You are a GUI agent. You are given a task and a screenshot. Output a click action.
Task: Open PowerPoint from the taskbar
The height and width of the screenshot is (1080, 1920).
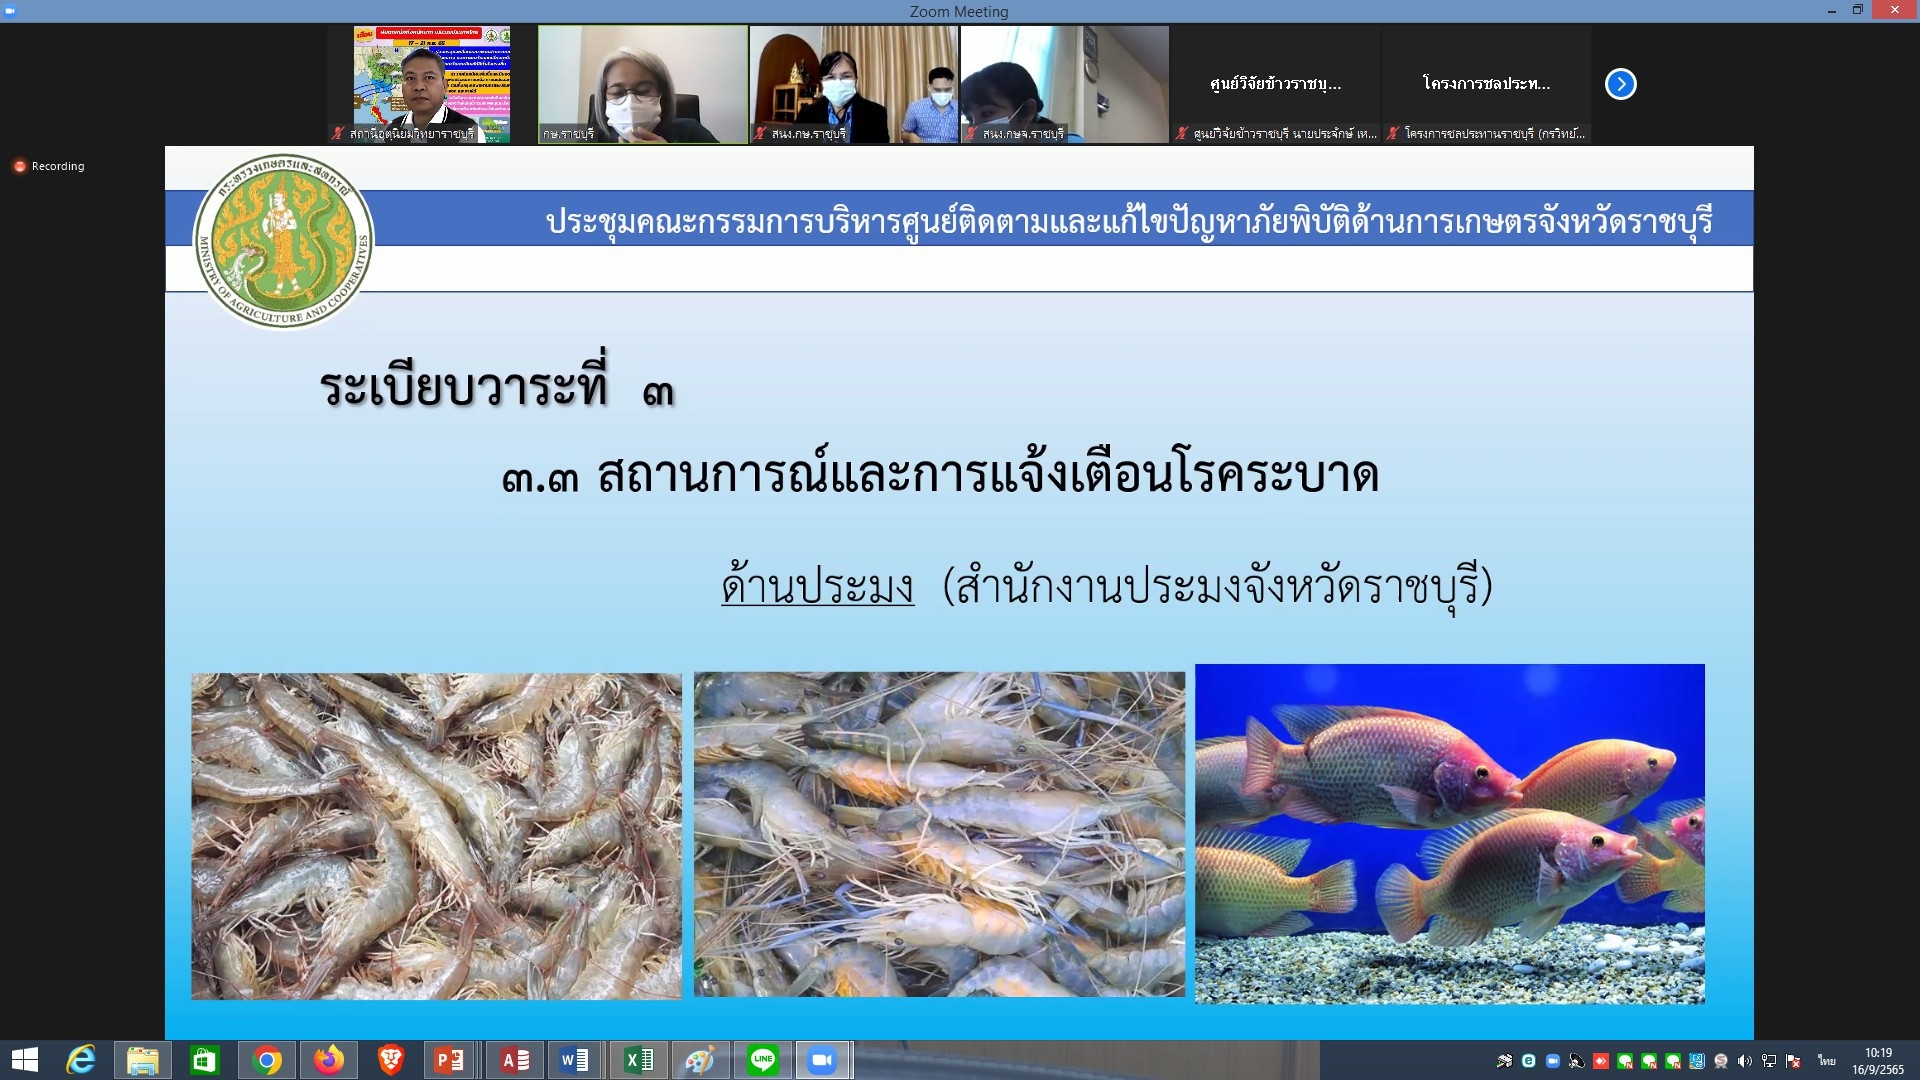coord(449,1060)
